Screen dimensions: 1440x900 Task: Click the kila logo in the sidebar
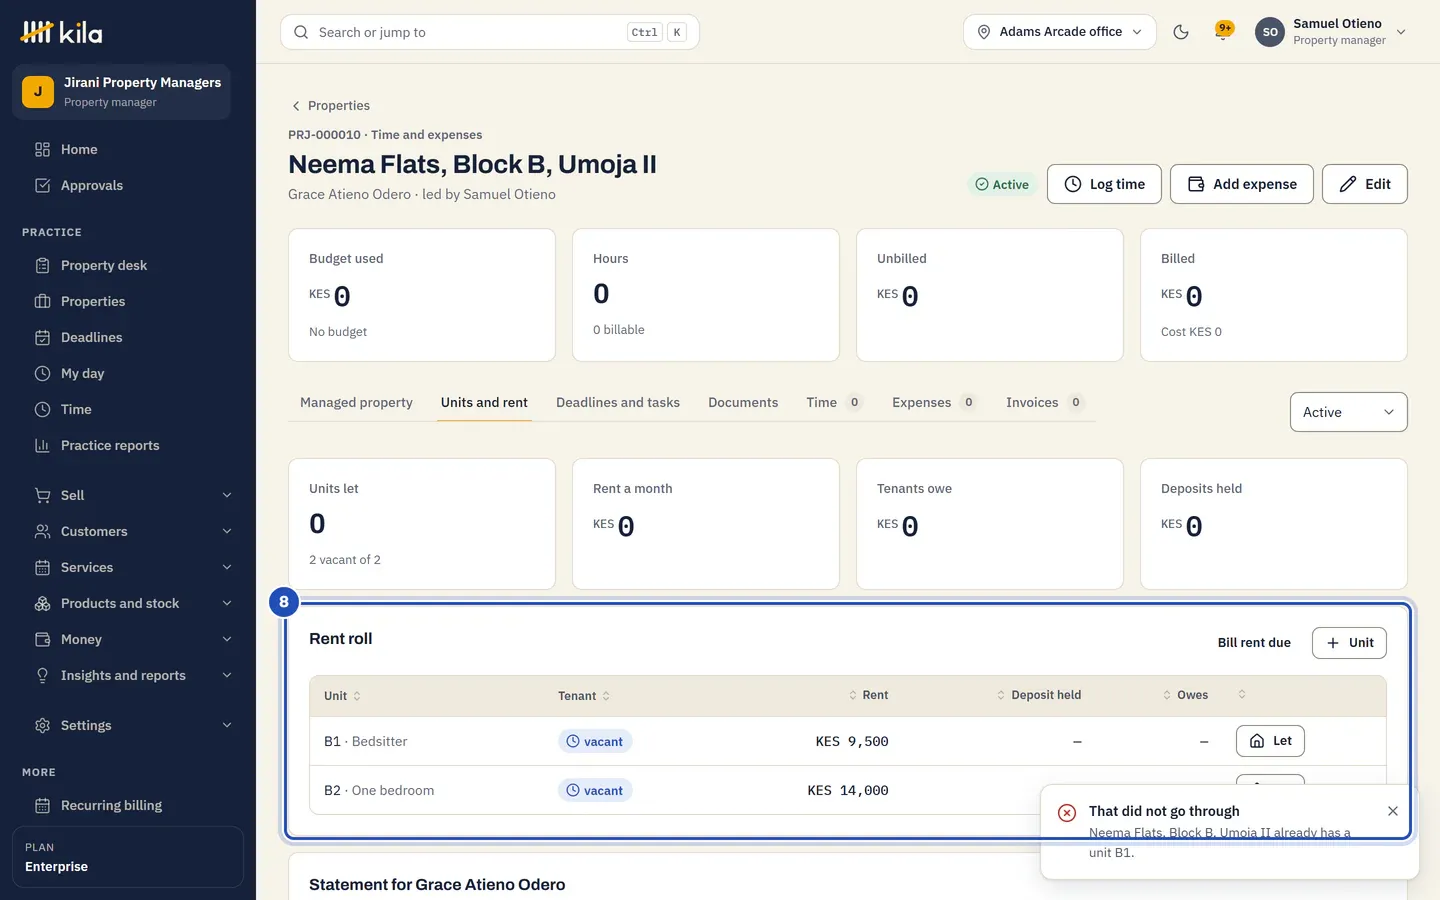click(x=61, y=32)
